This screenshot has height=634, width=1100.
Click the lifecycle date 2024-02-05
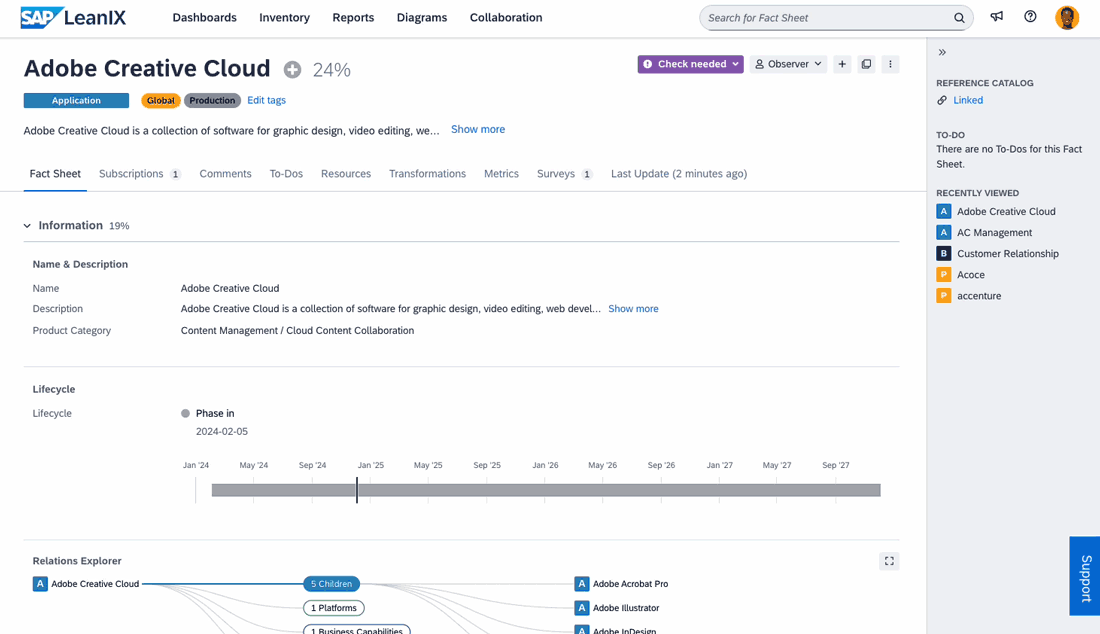point(222,431)
